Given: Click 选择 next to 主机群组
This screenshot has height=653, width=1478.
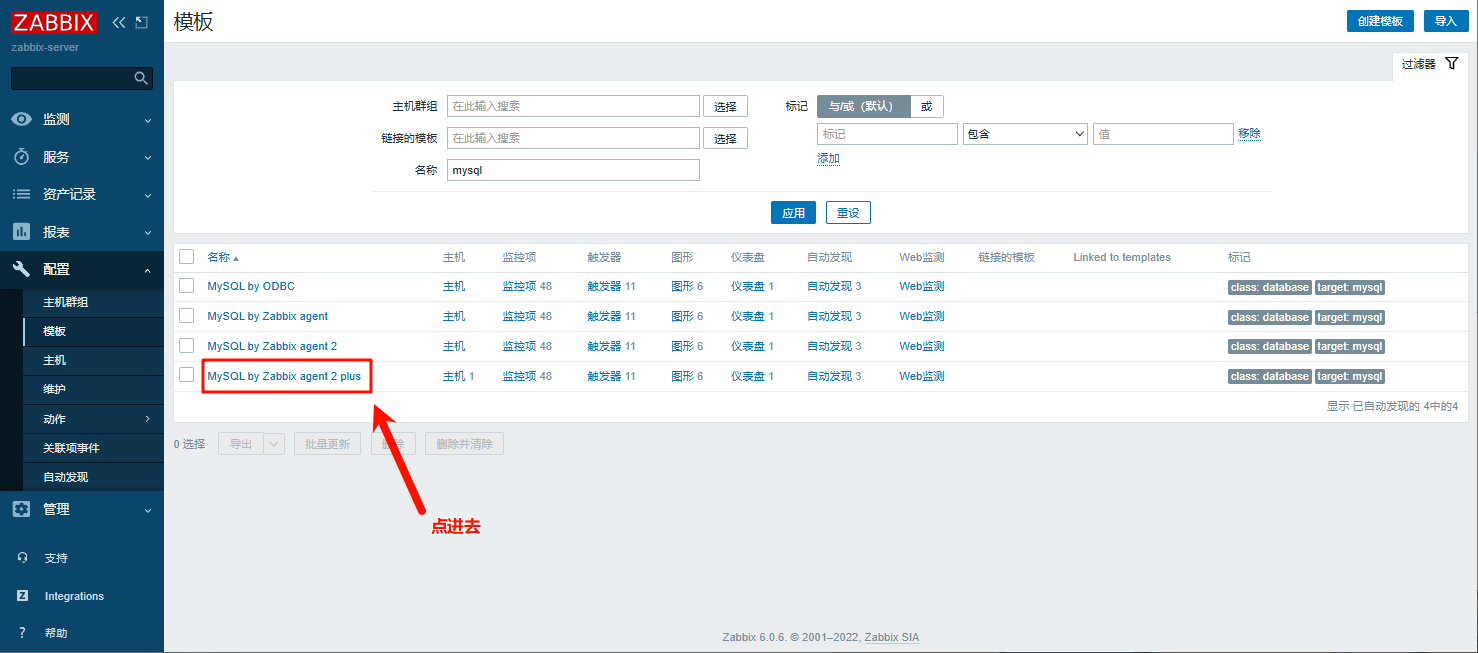Looking at the screenshot, I should tap(725, 107).
